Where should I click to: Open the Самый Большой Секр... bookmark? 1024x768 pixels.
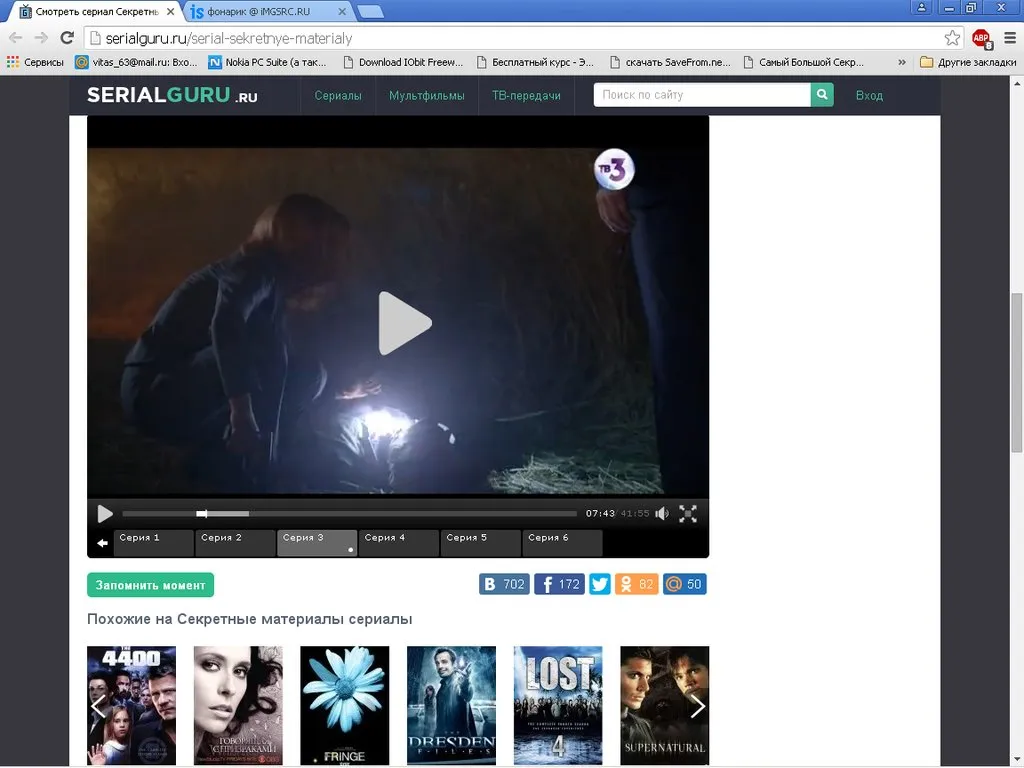[x=804, y=62]
